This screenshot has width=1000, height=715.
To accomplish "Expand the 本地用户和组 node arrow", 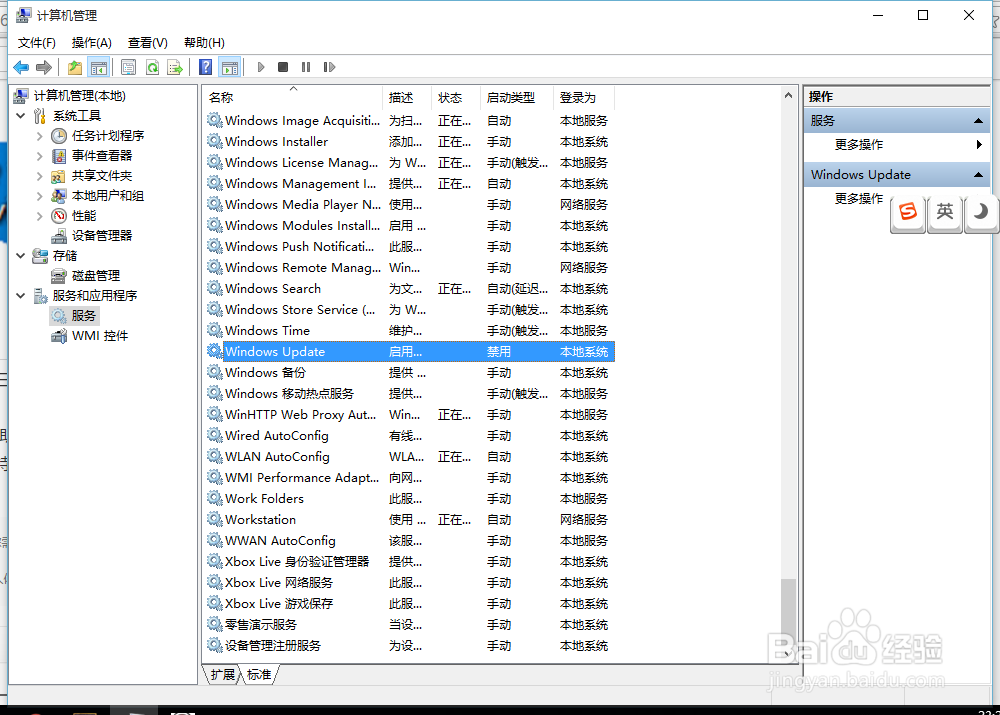I will (x=40, y=196).
